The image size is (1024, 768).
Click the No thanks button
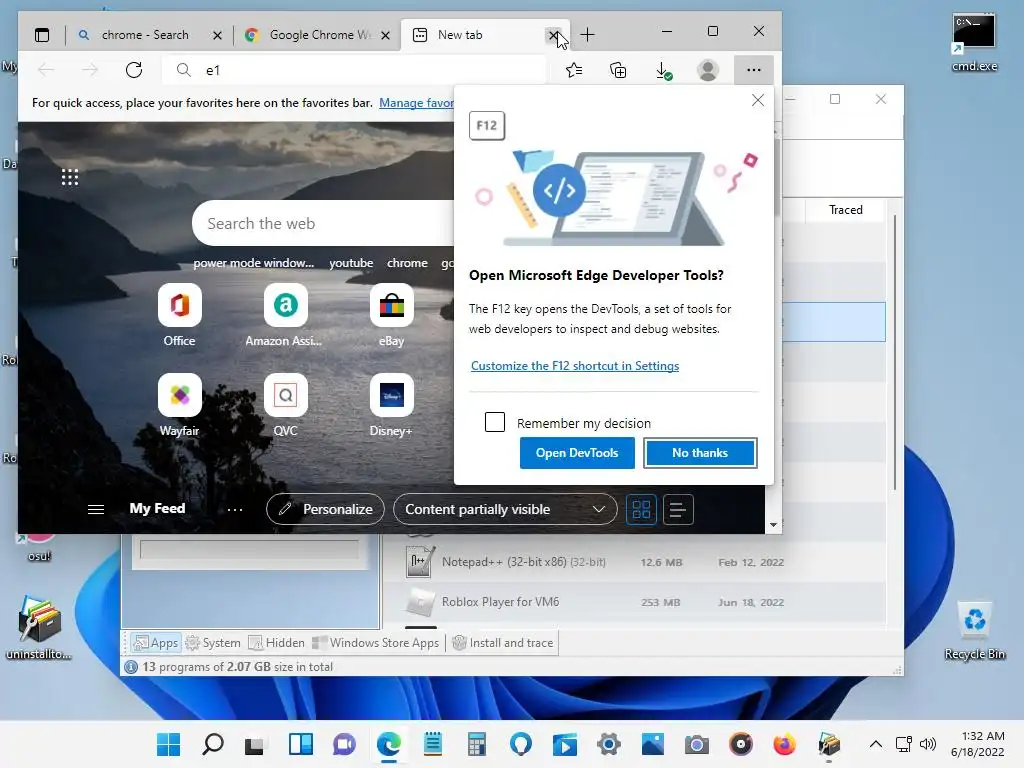(700, 453)
